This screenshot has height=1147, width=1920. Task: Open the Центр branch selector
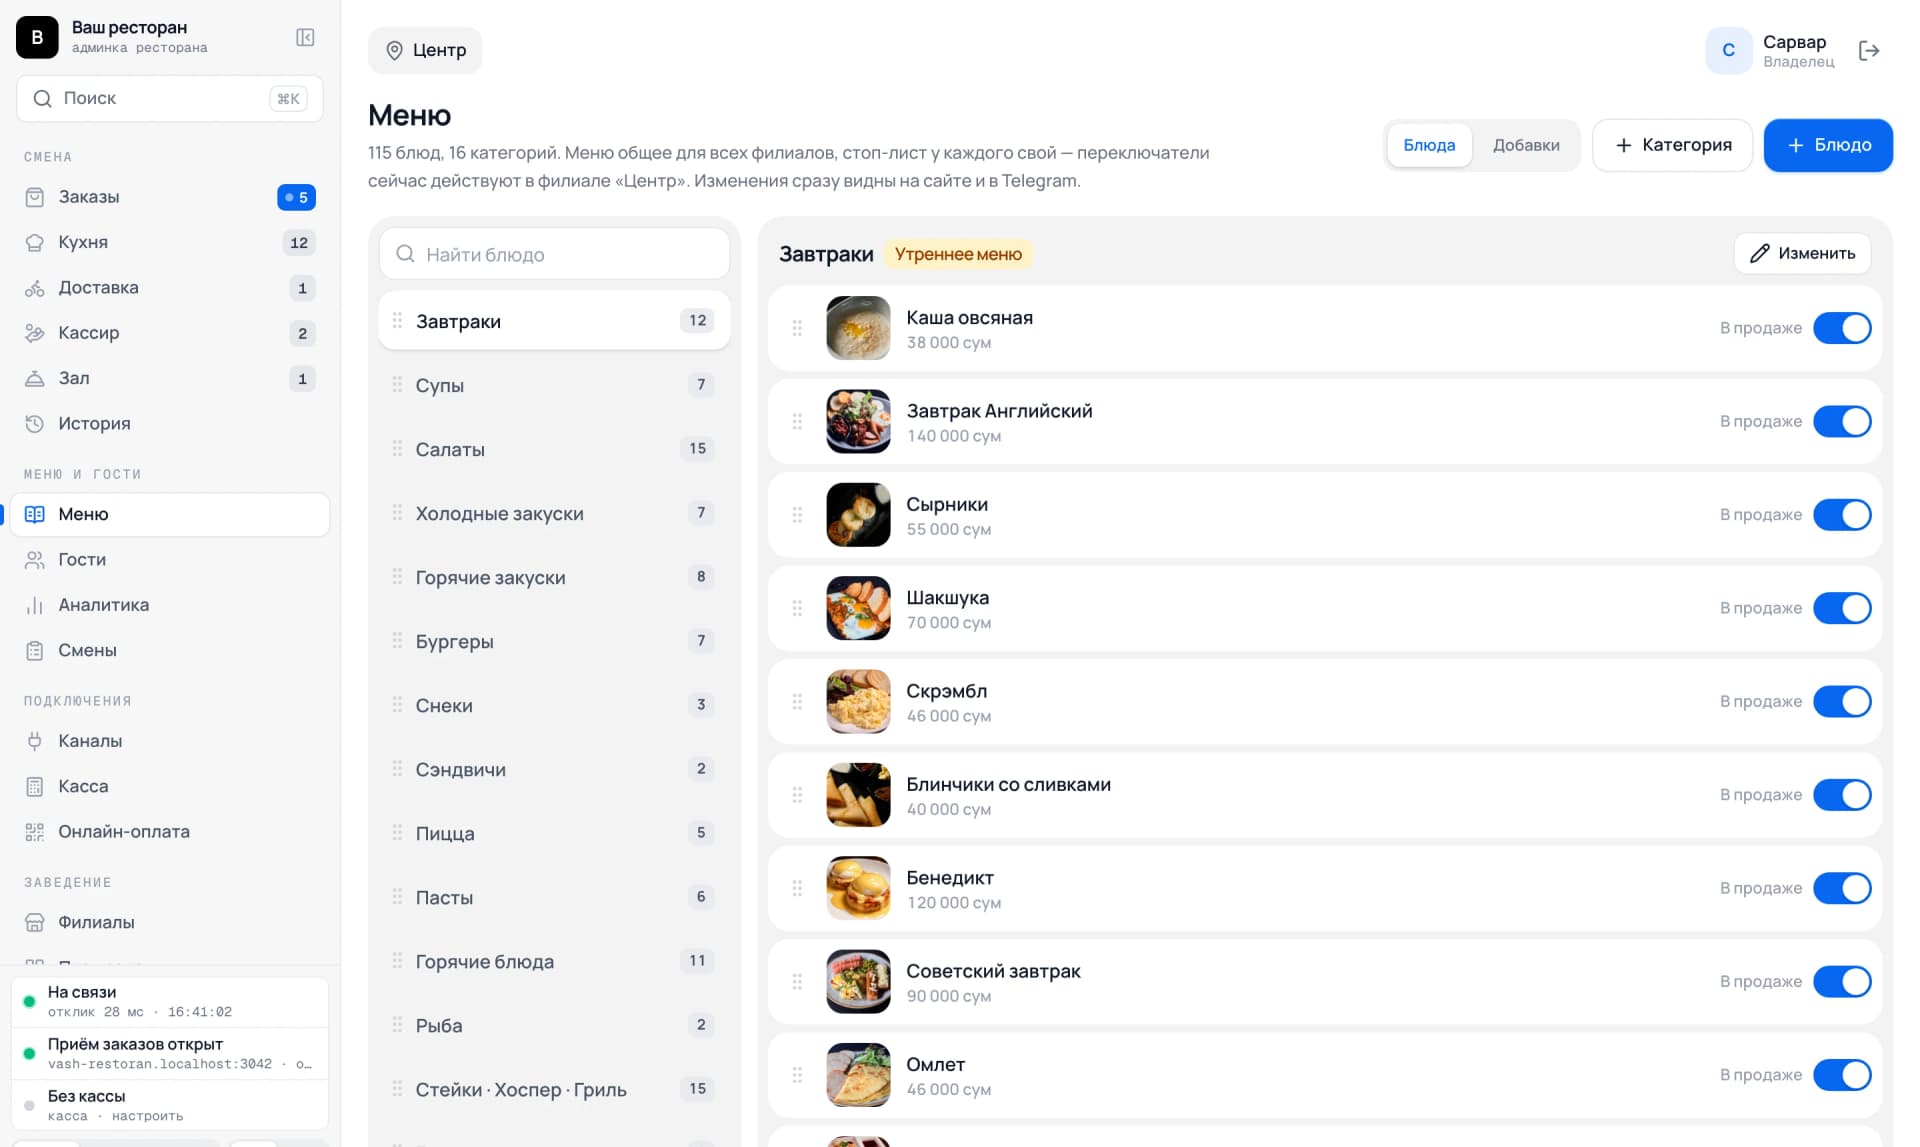pyautogui.click(x=425, y=50)
